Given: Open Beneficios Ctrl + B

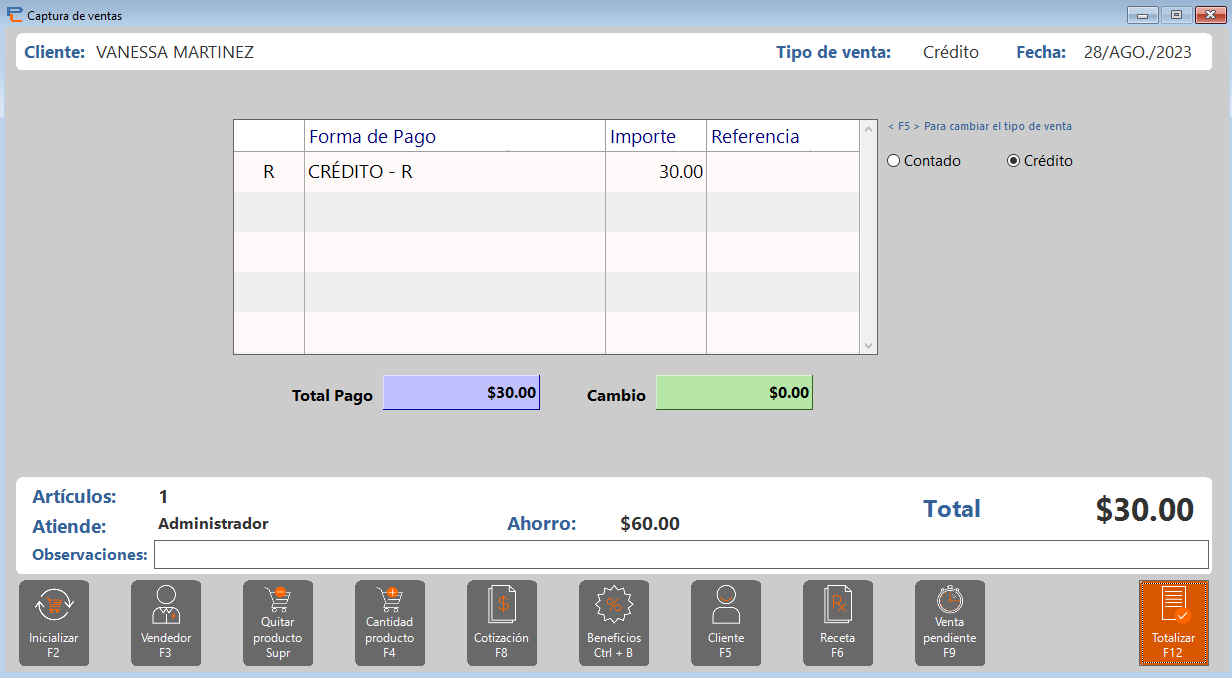Looking at the screenshot, I should coord(614,623).
